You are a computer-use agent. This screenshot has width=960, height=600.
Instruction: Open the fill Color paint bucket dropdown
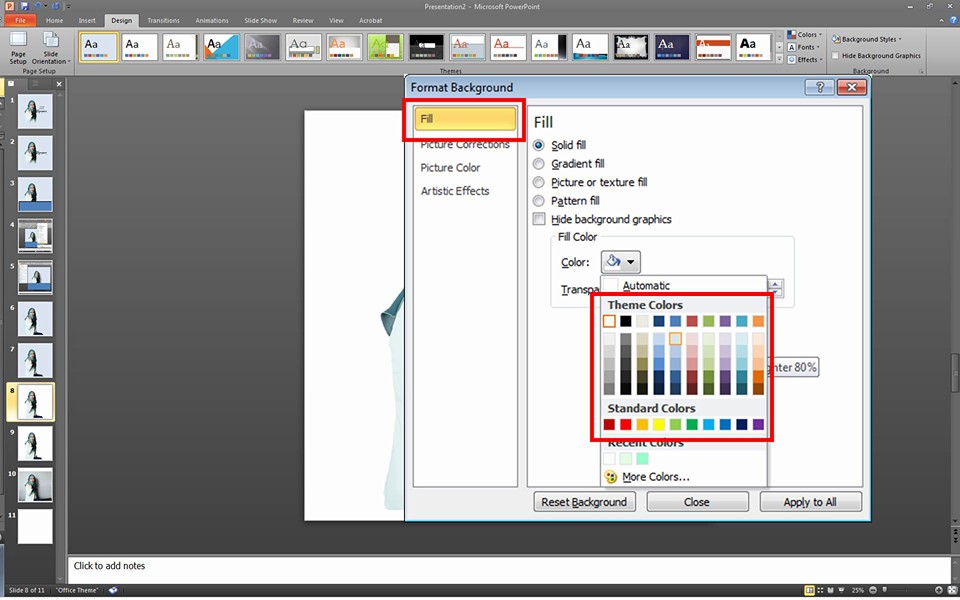pos(621,262)
